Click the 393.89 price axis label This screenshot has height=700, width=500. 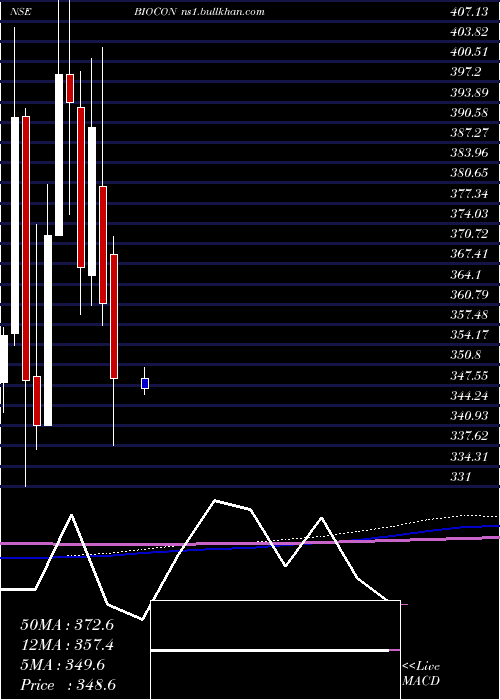[x=469, y=92]
